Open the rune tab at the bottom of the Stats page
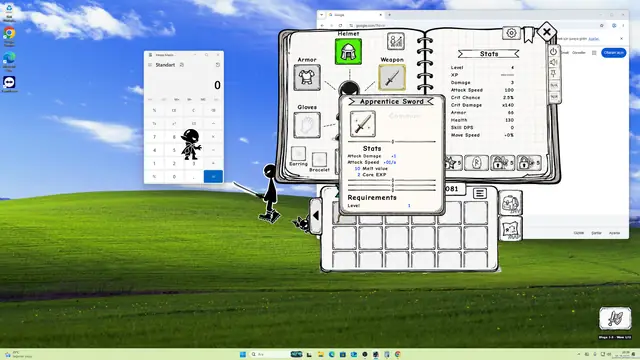The image size is (640, 360). [476, 163]
